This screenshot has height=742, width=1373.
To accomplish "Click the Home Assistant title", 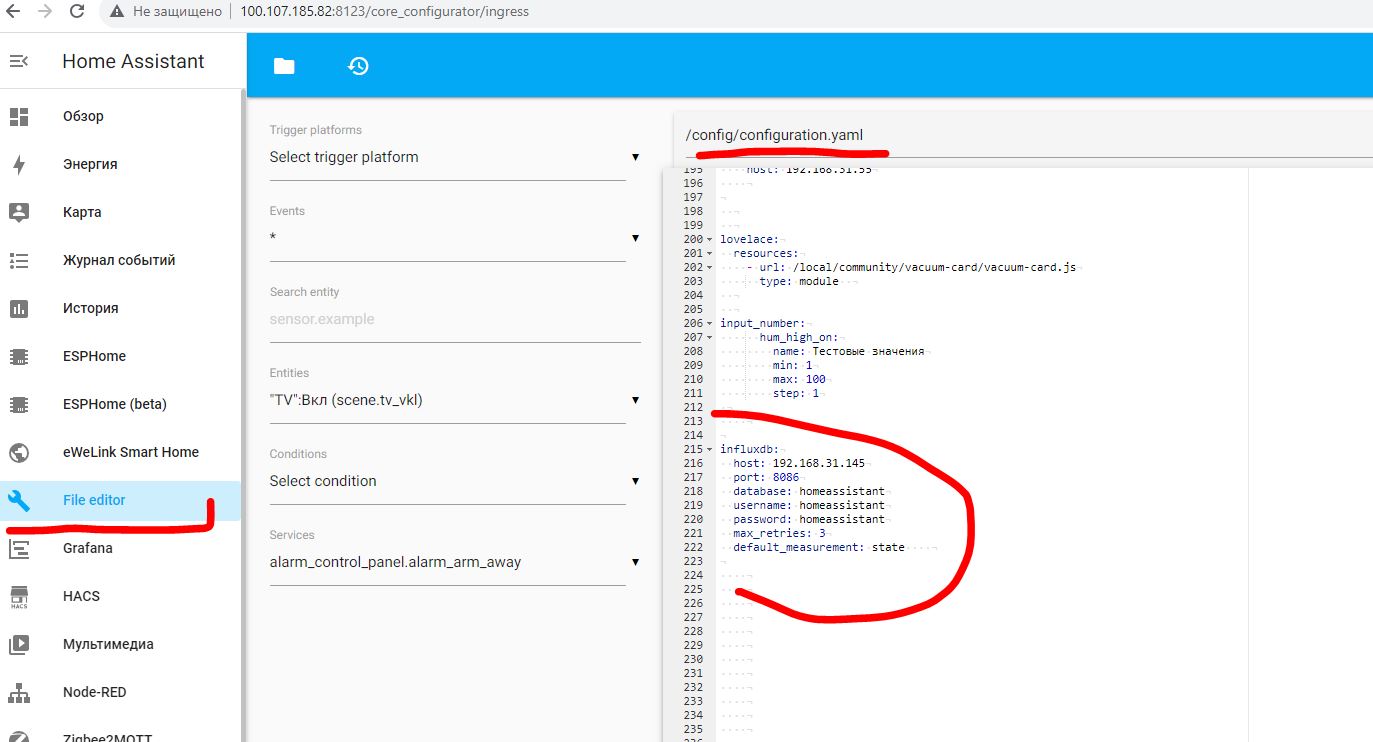I will click(x=133, y=61).
